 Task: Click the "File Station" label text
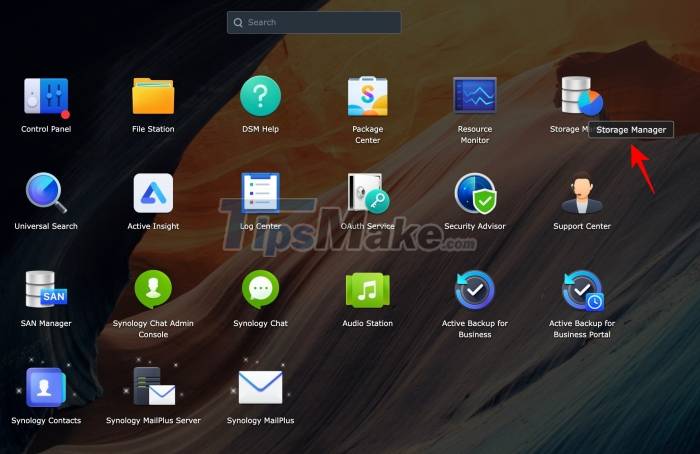(x=153, y=129)
